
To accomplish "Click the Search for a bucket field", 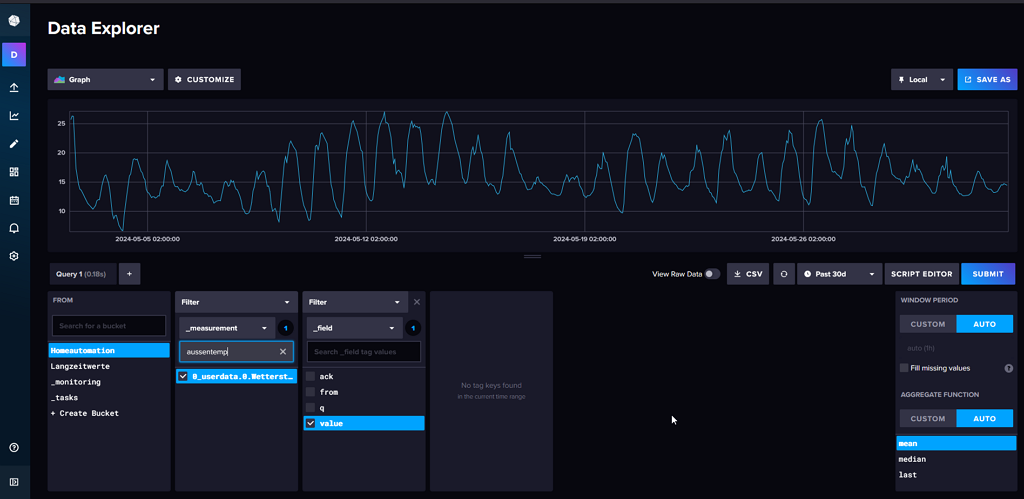I will (109, 326).
